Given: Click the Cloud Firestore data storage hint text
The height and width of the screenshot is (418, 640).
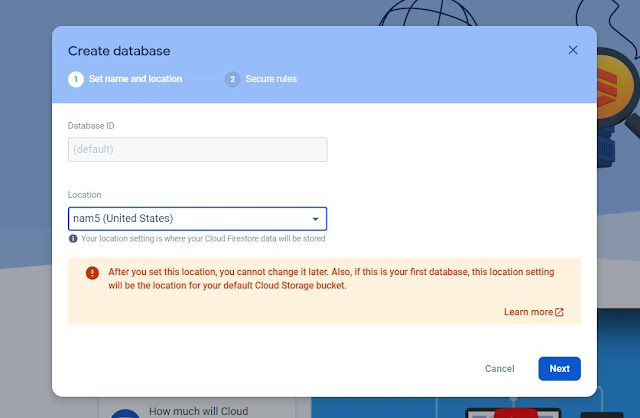Looking at the screenshot, I should coord(203,239).
